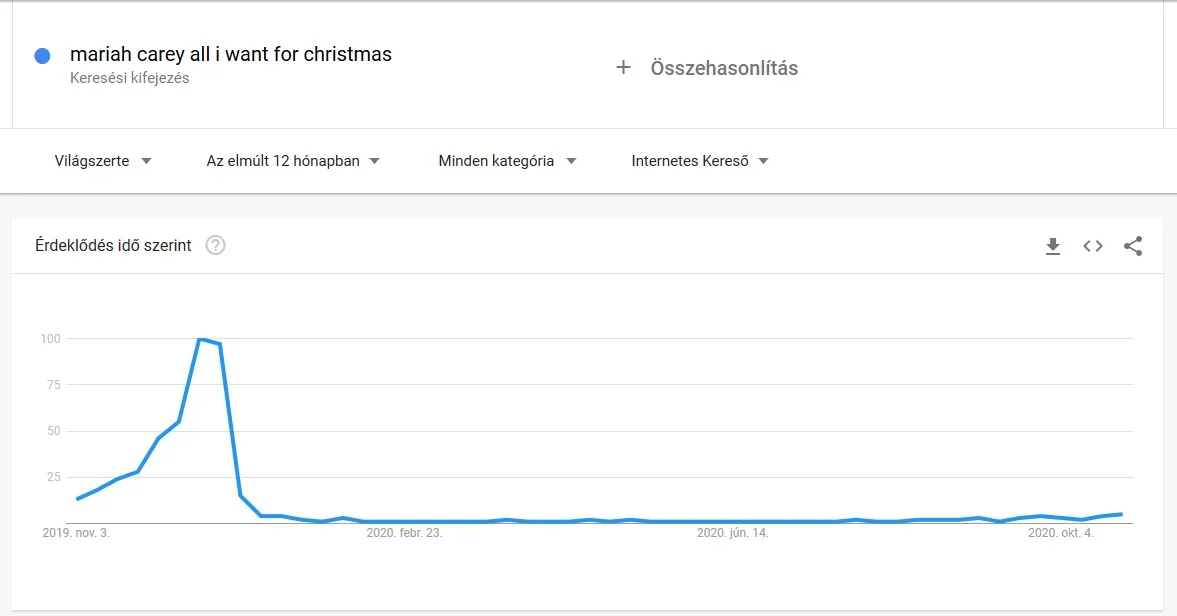Click the arrow beside Világszerte
The image size is (1177, 616).
click(x=146, y=161)
